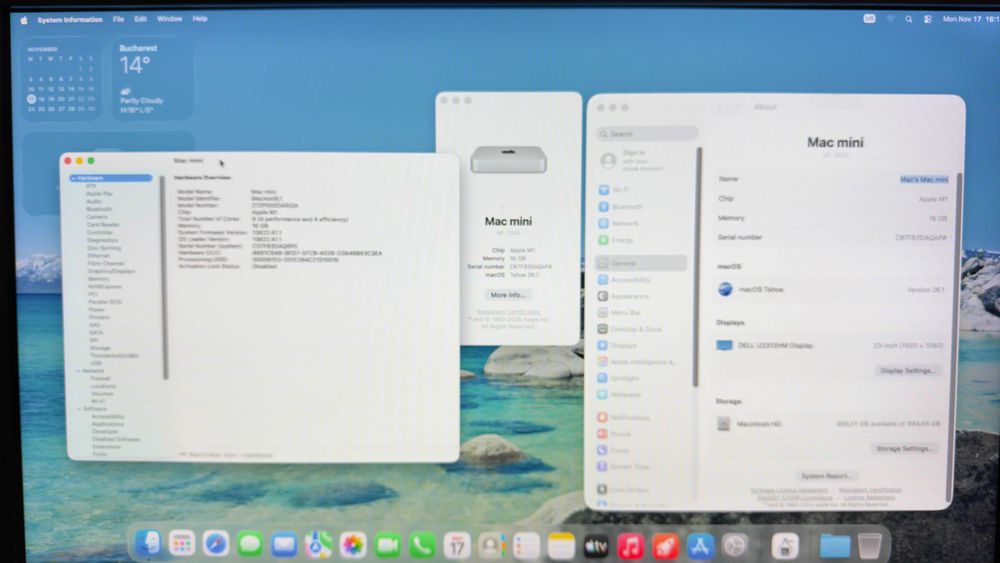This screenshot has width=1000, height=563.
Task: Open the Apple menu
Action: point(24,20)
